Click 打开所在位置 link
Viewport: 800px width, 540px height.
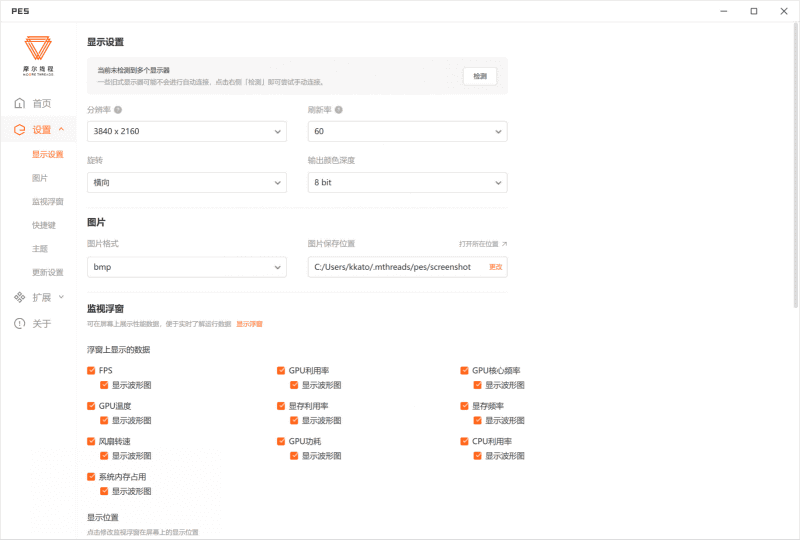coord(479,244)
